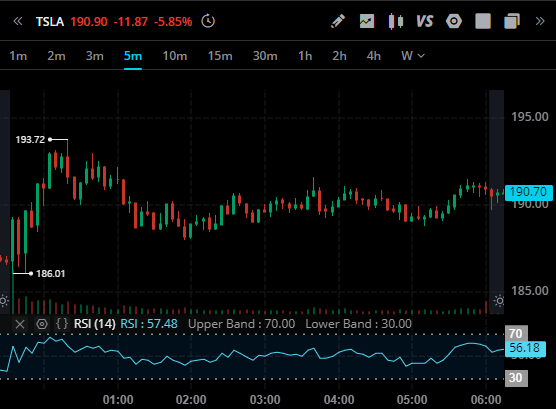Screen dimensions: 556x409
Task: Click the 04:00 time axis label
Action: 339,400
